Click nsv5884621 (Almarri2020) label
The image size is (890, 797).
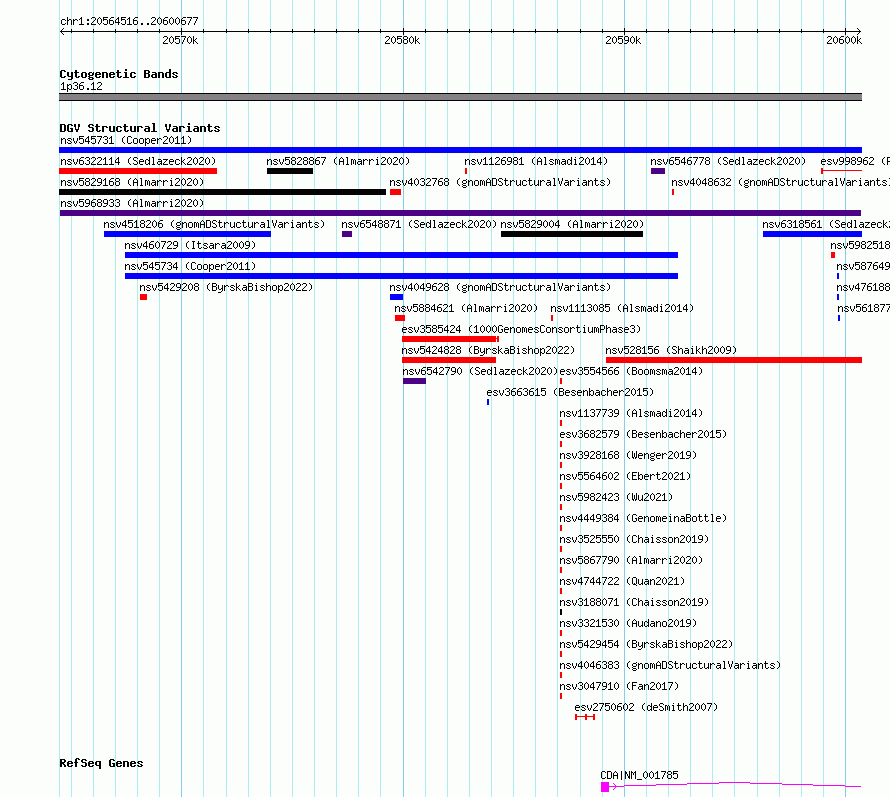[466, 308]
